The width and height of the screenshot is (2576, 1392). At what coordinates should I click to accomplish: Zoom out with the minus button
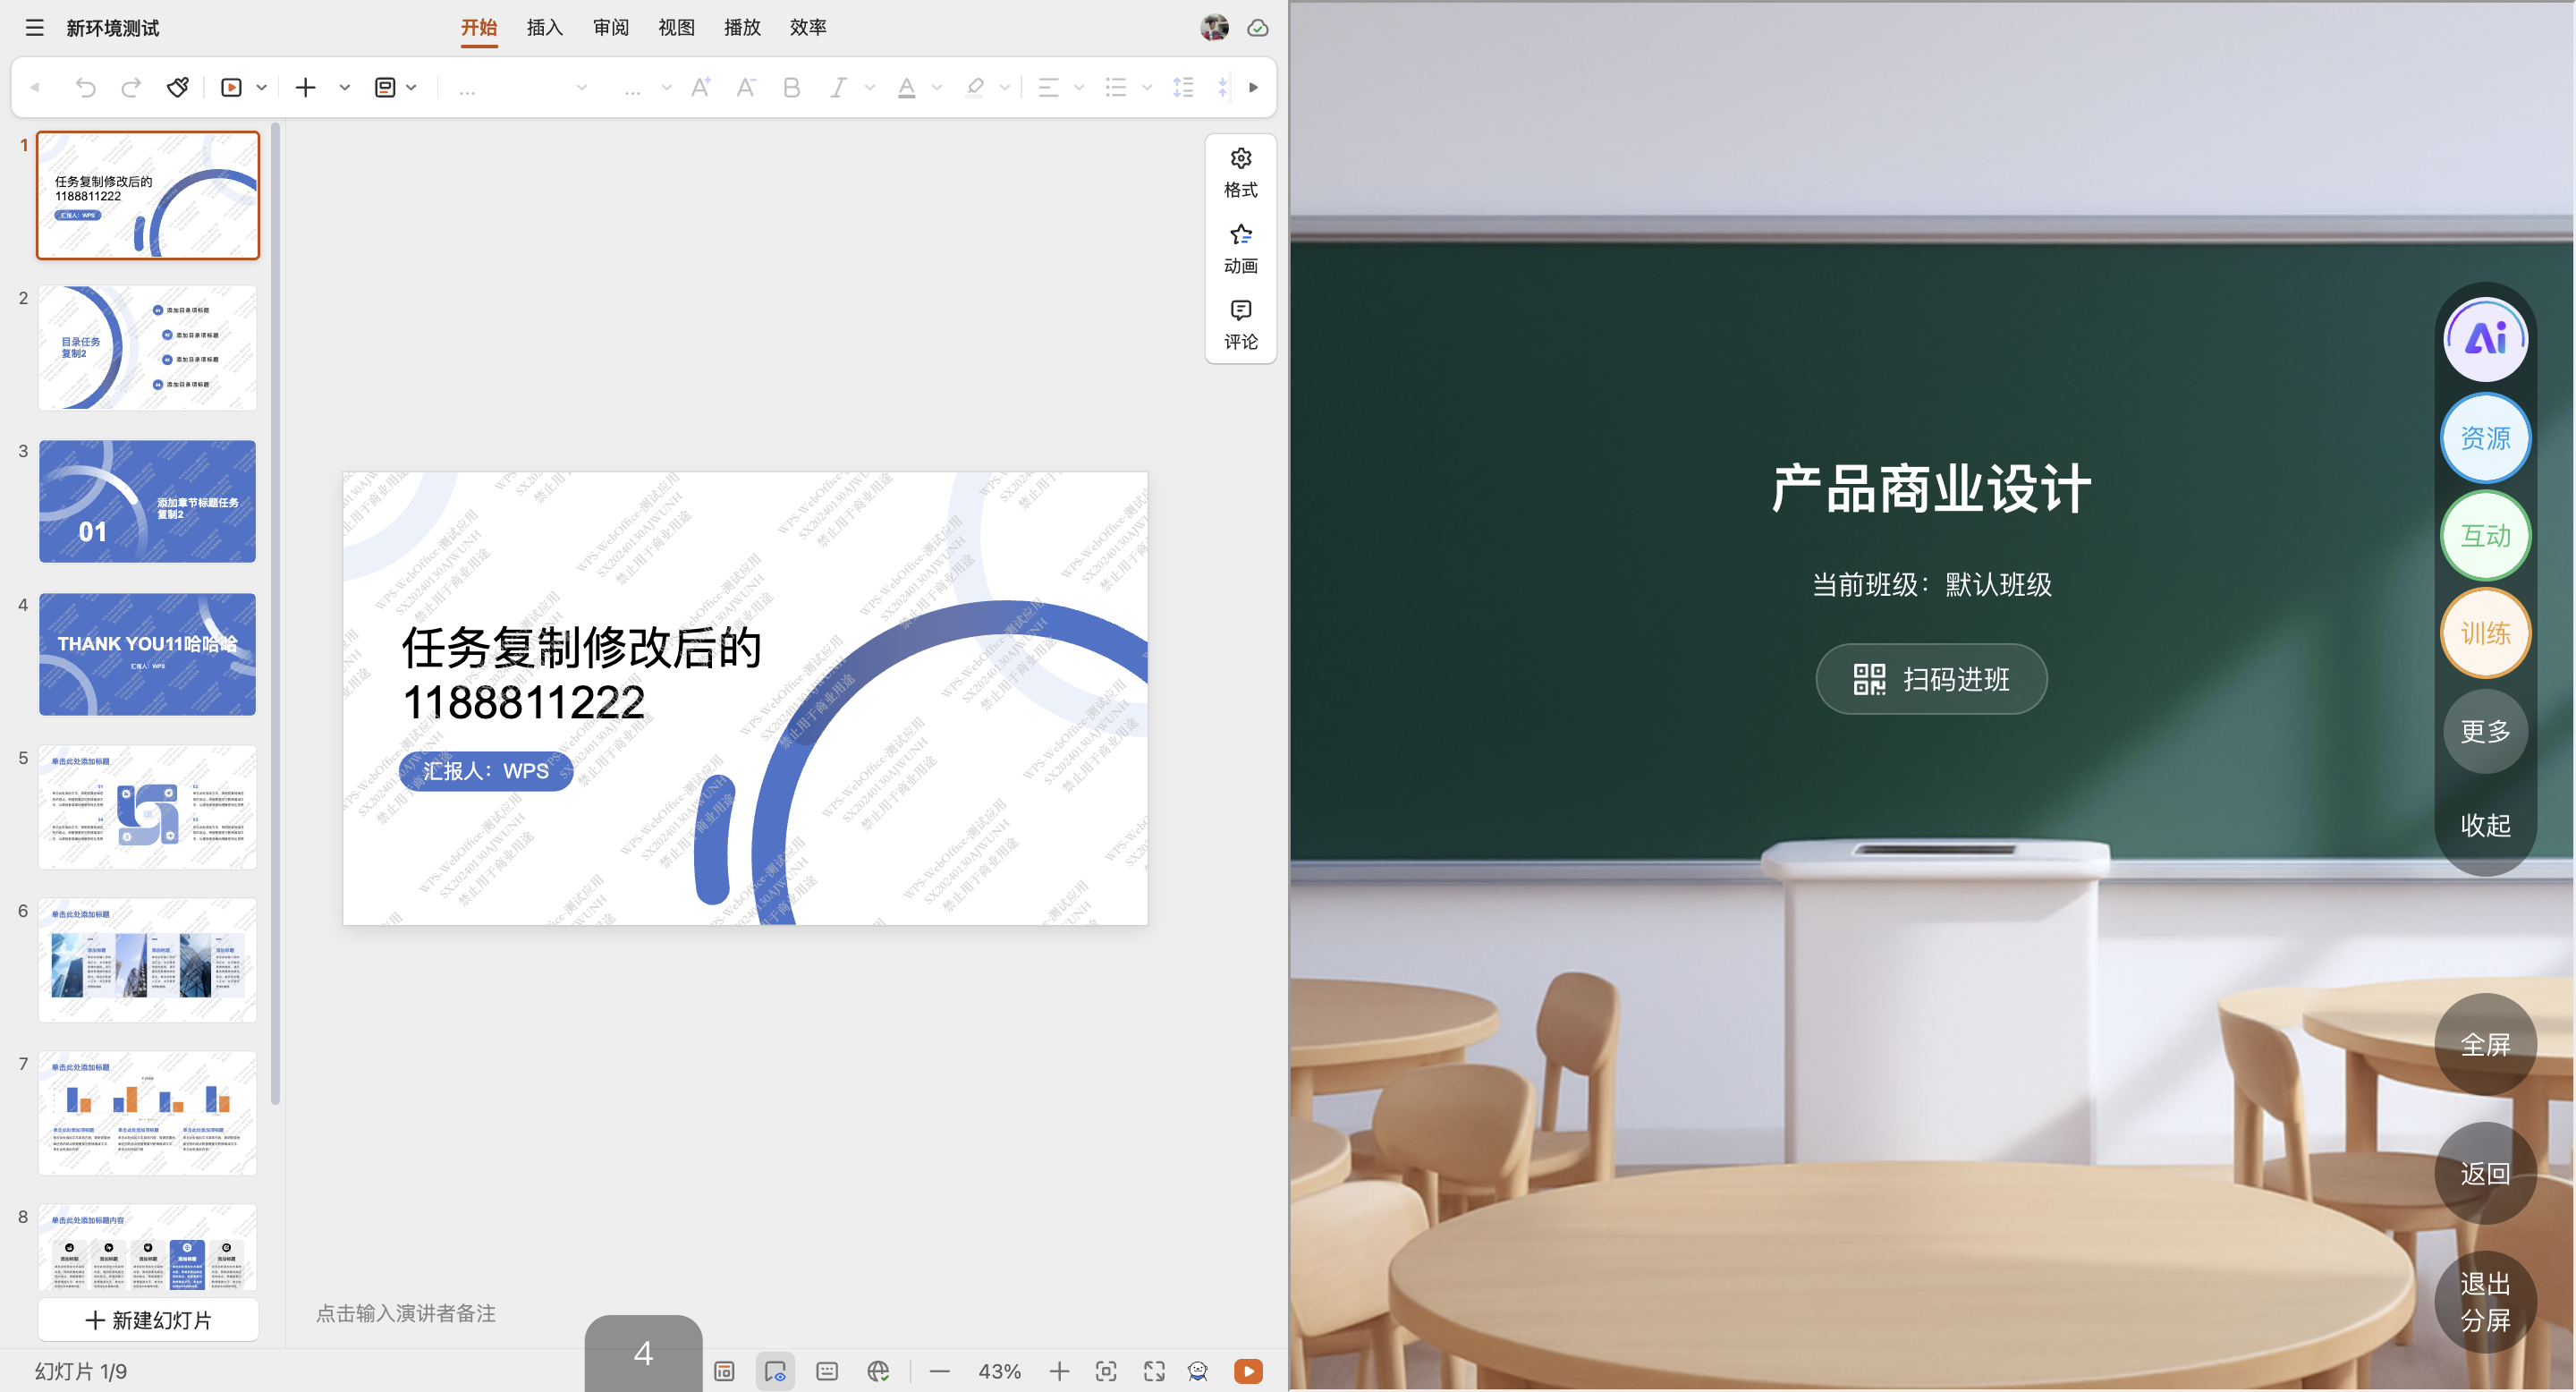tap(940, 1371)
